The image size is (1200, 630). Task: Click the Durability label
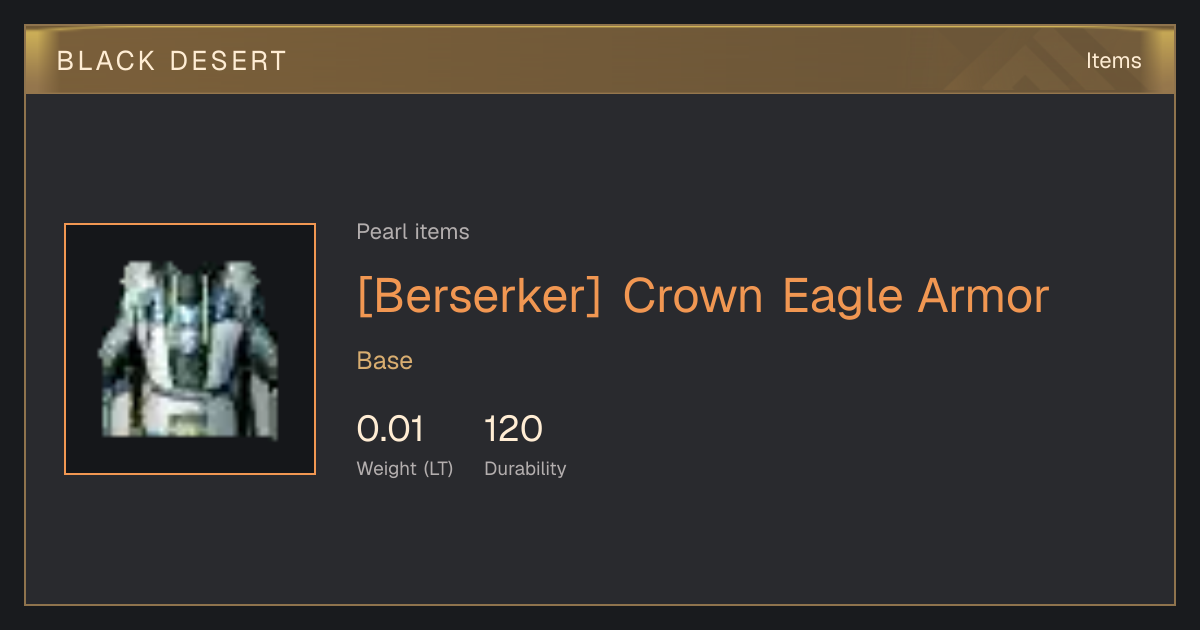(525, 469)
